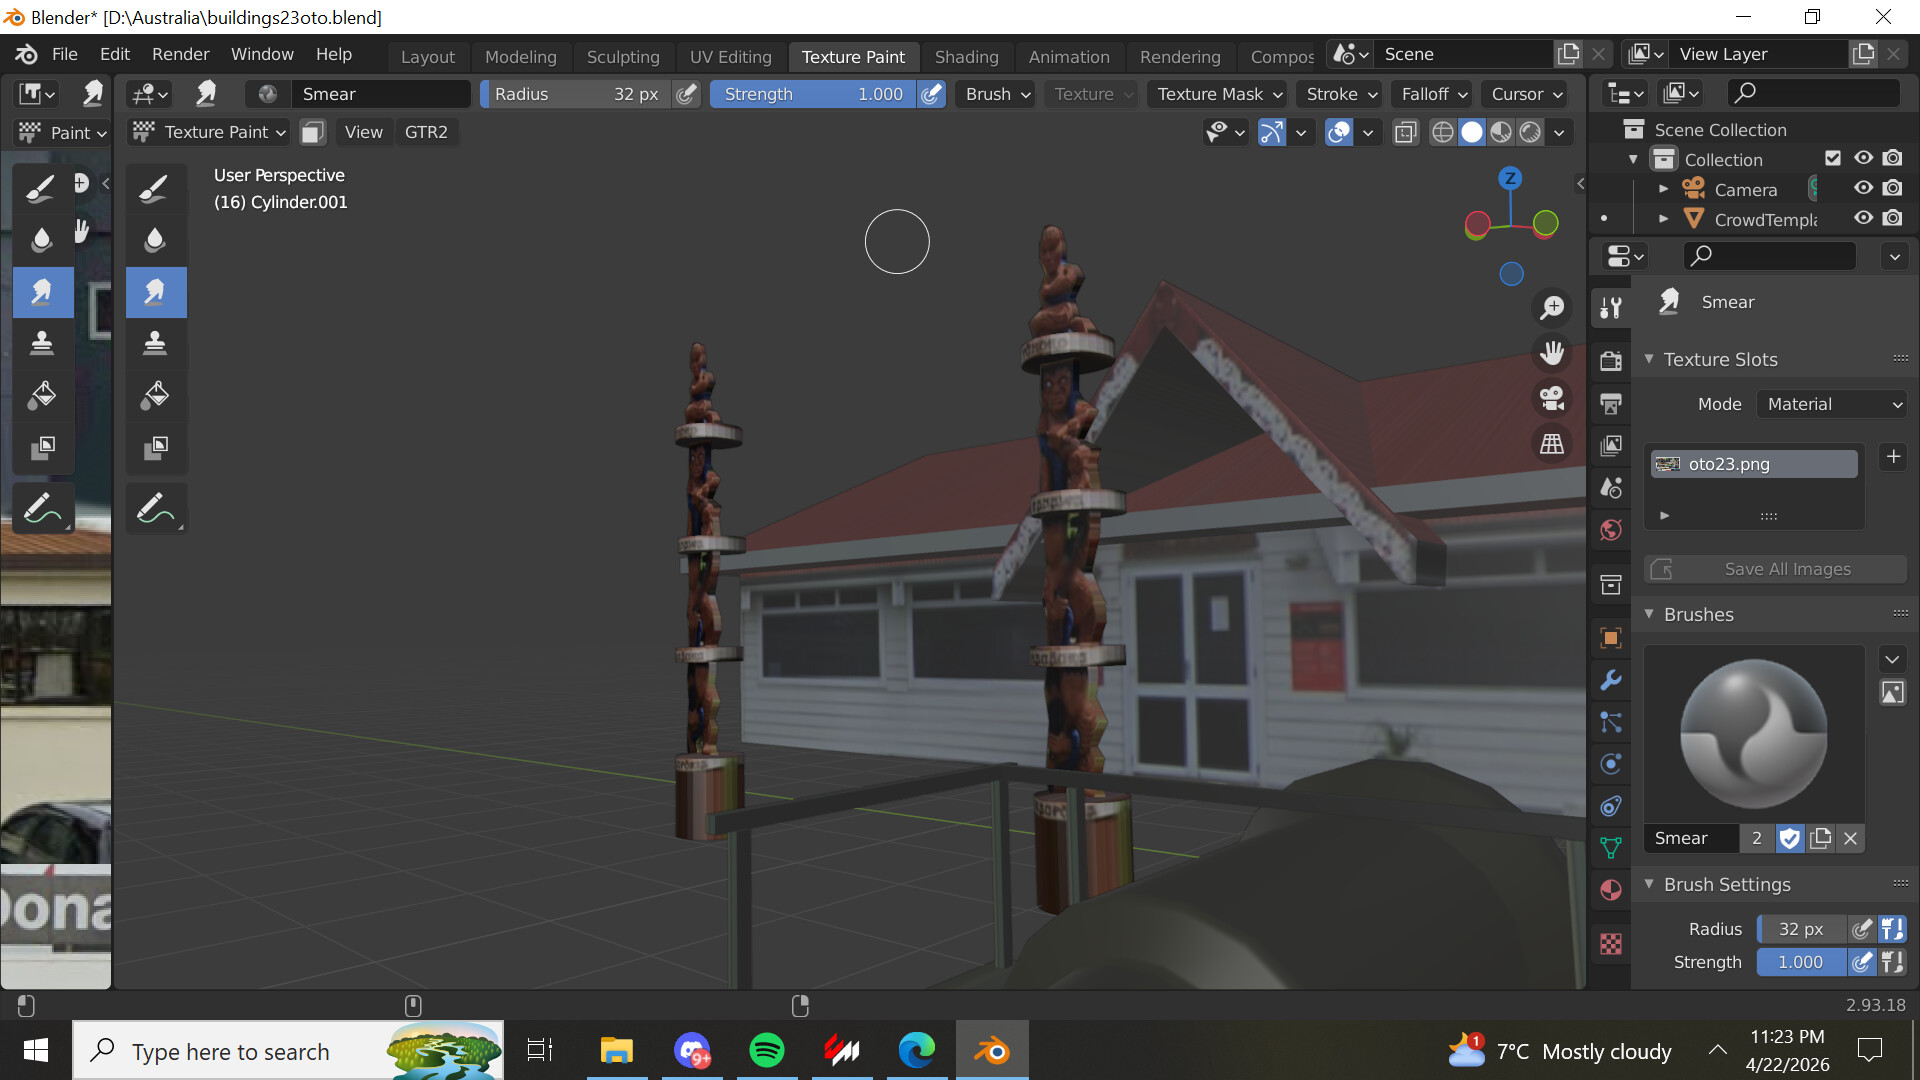Image resolution: width=1920 pixels, height=1080 pixels.
Task: Open the Stroke dropdown
Action: pos(1338,94)
